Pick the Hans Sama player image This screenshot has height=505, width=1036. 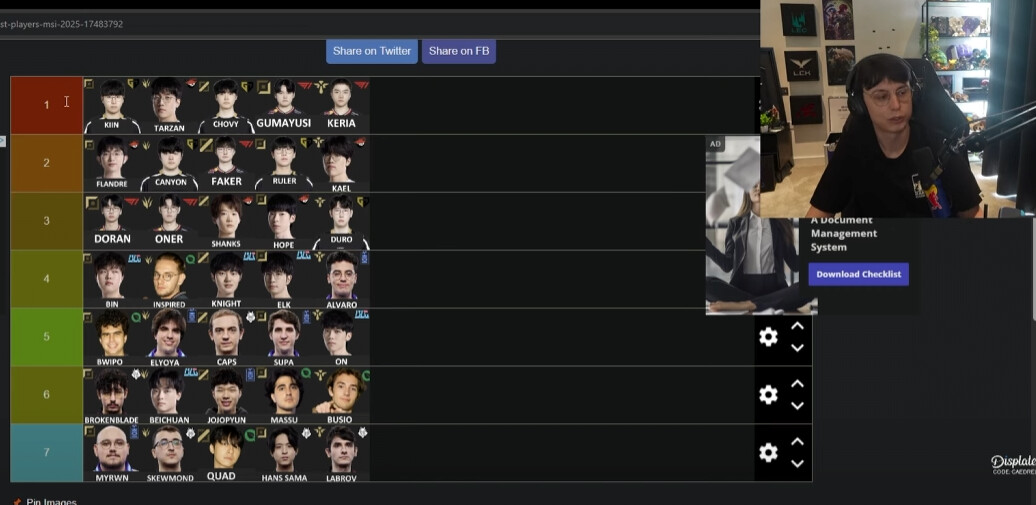coord(283,453)
